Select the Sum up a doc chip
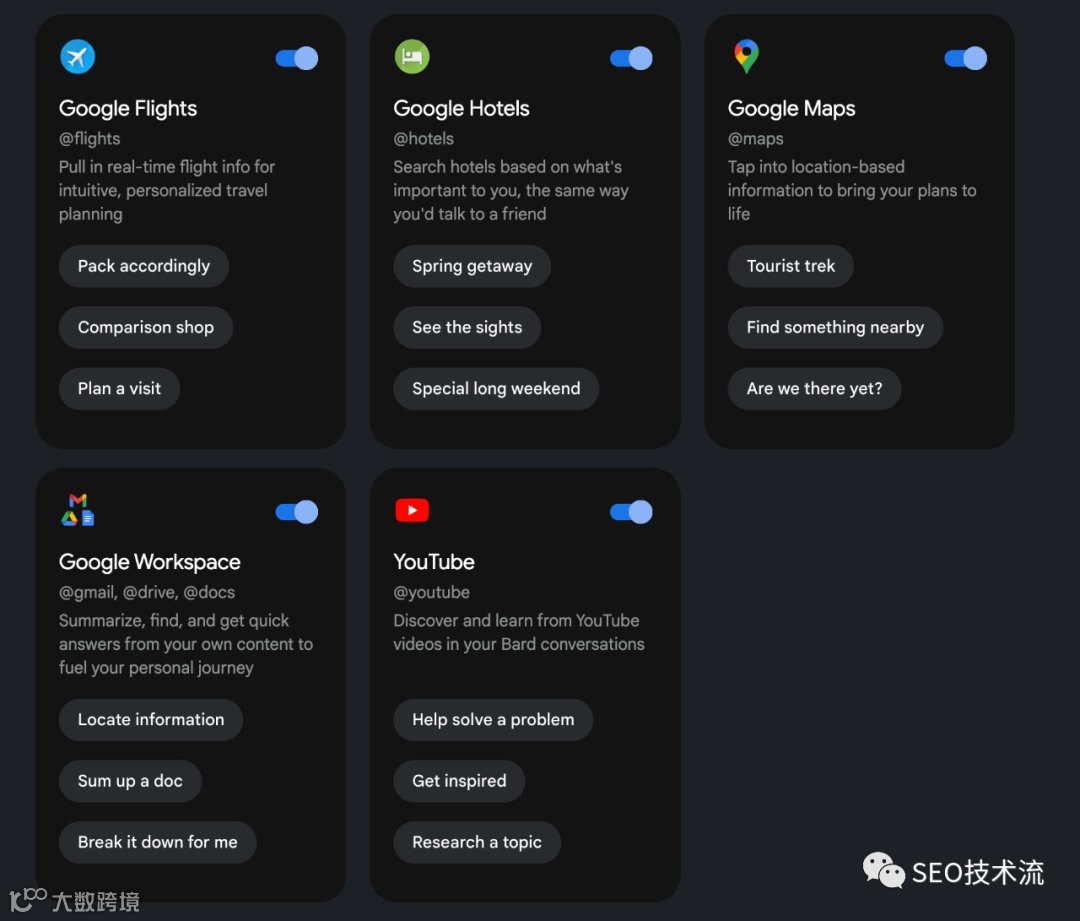Viewport: 1080px width, 921px height. (x=130, y=781)
